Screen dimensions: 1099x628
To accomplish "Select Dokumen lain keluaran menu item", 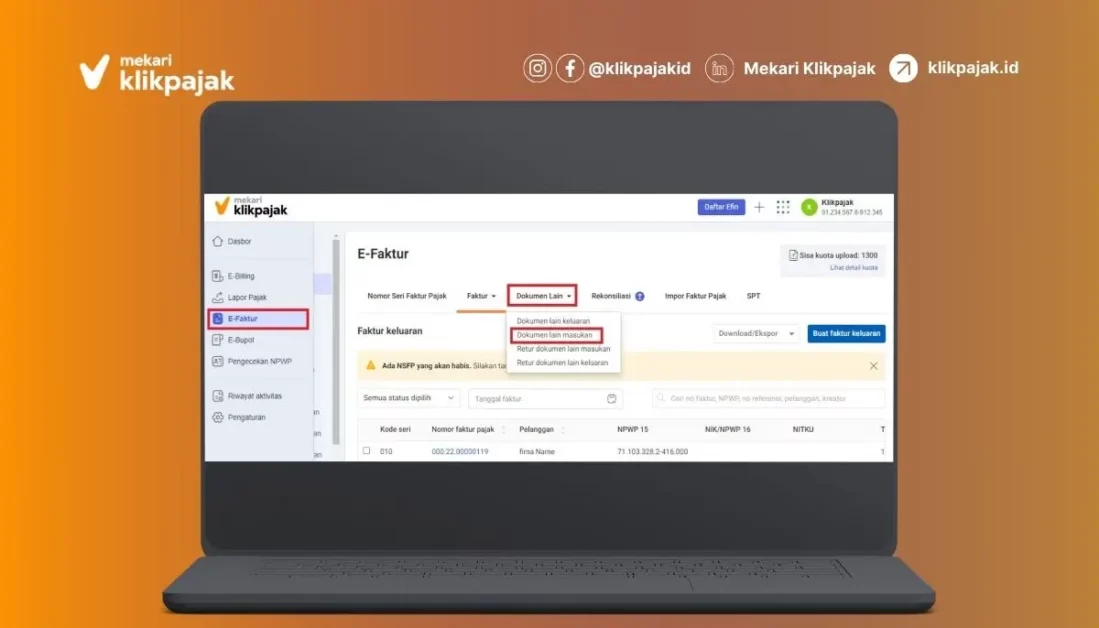I will tap(553, 321).
